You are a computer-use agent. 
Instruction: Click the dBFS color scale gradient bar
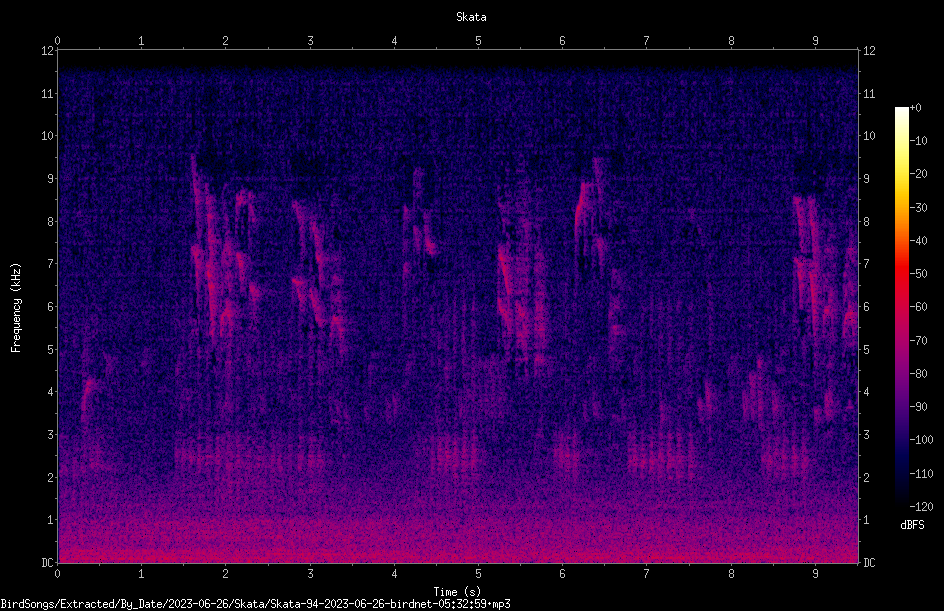click(901, 307)
